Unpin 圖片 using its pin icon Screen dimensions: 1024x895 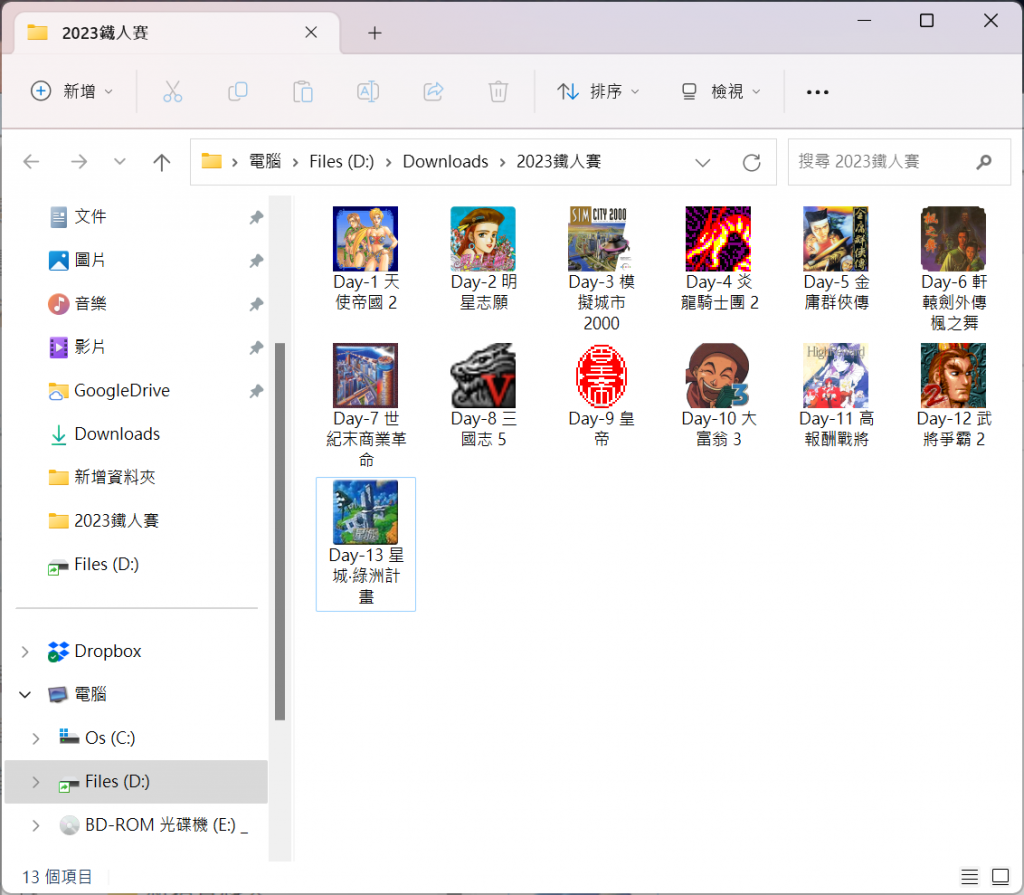click(256, 261)
